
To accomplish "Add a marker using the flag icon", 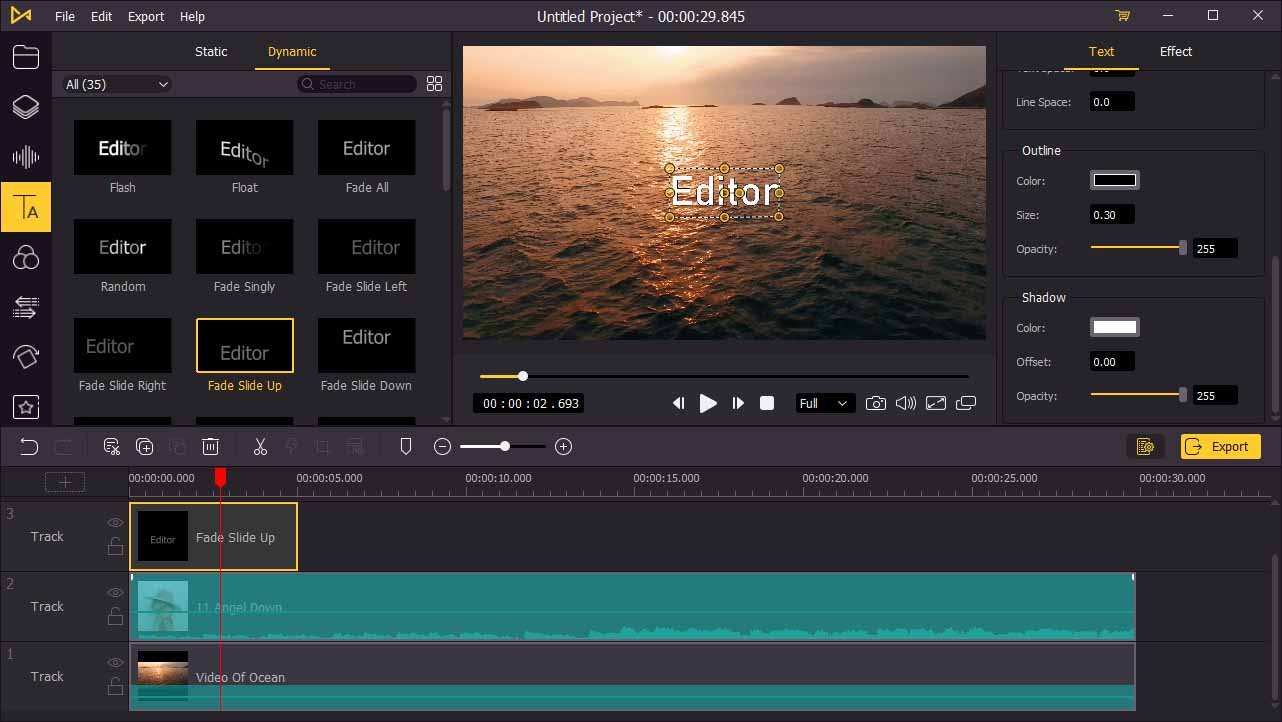I will tap(406, 446).
